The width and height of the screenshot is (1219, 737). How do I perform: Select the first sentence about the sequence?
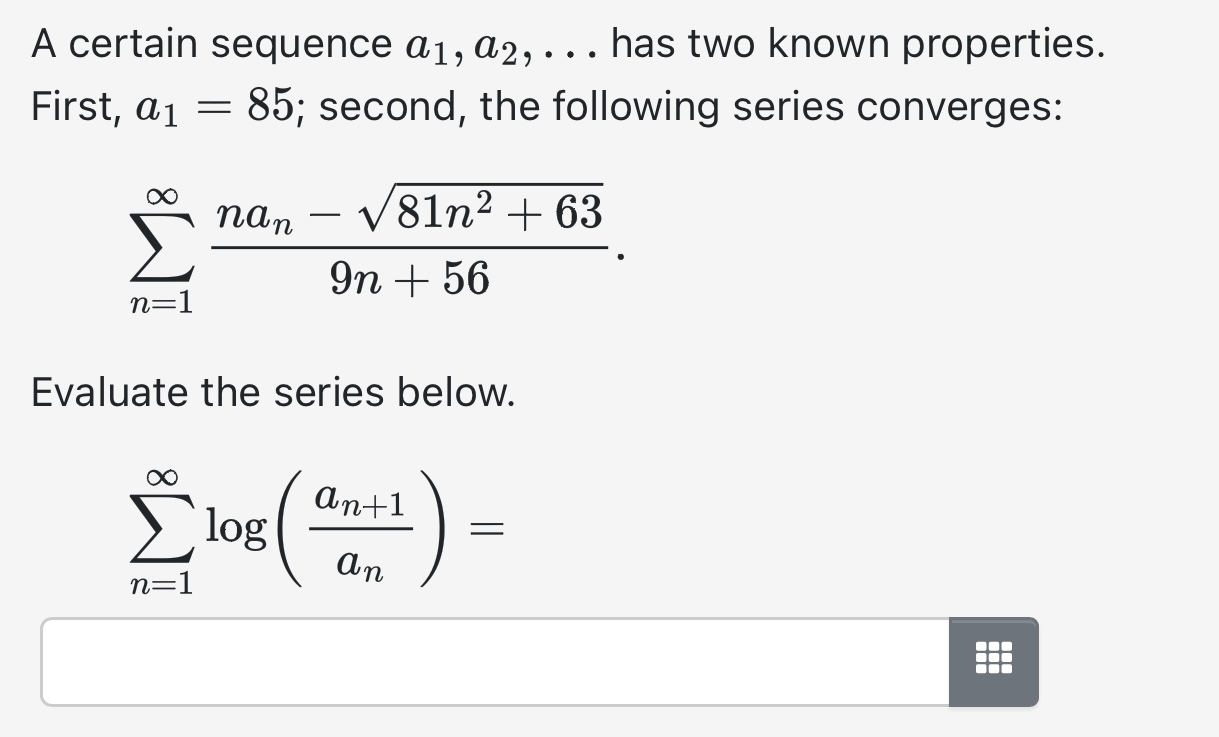tap(565, 41)
